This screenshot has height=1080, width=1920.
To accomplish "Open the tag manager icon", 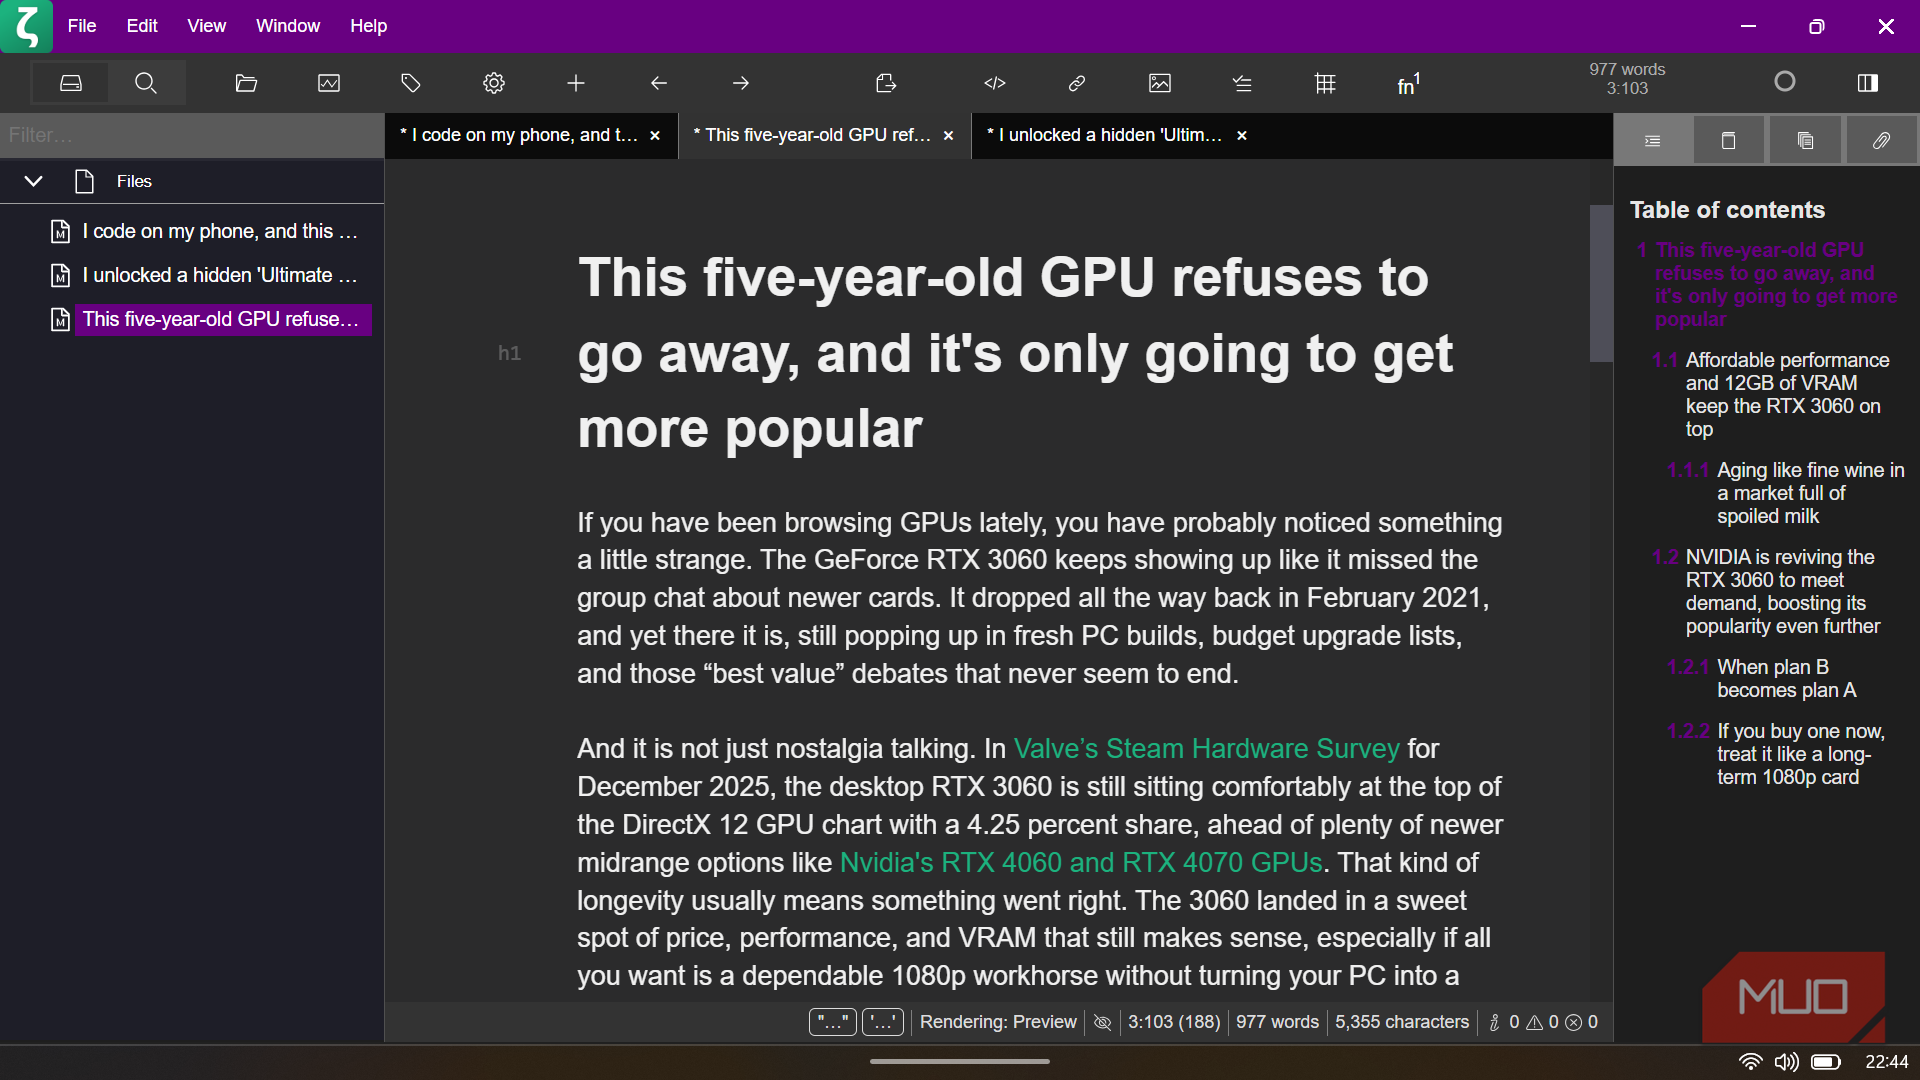I will tap(411, 83).
